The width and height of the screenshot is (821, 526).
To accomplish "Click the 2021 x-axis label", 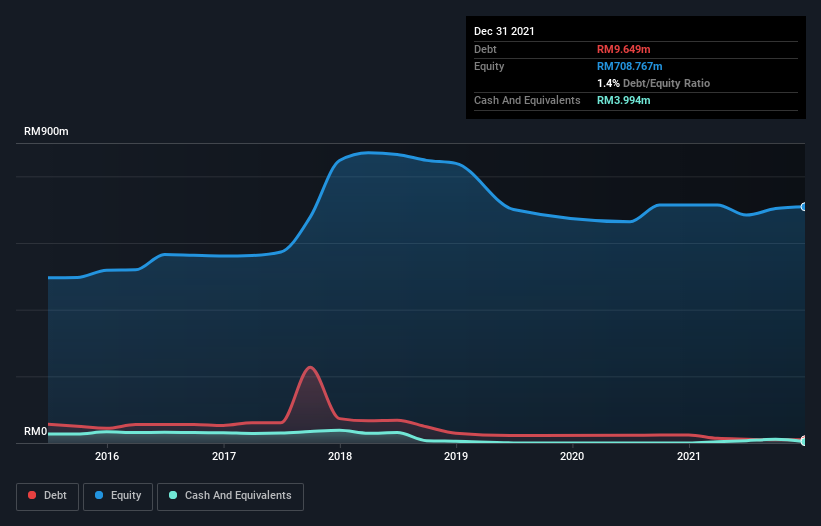I will [689, 456].
